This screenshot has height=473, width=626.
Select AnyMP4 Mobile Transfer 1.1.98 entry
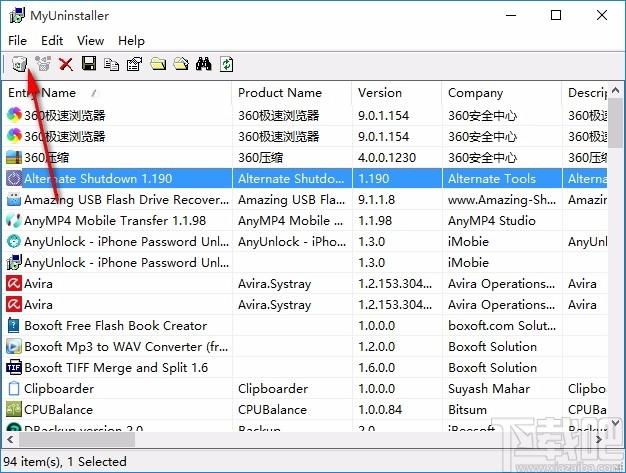click(x=115, y=220)
